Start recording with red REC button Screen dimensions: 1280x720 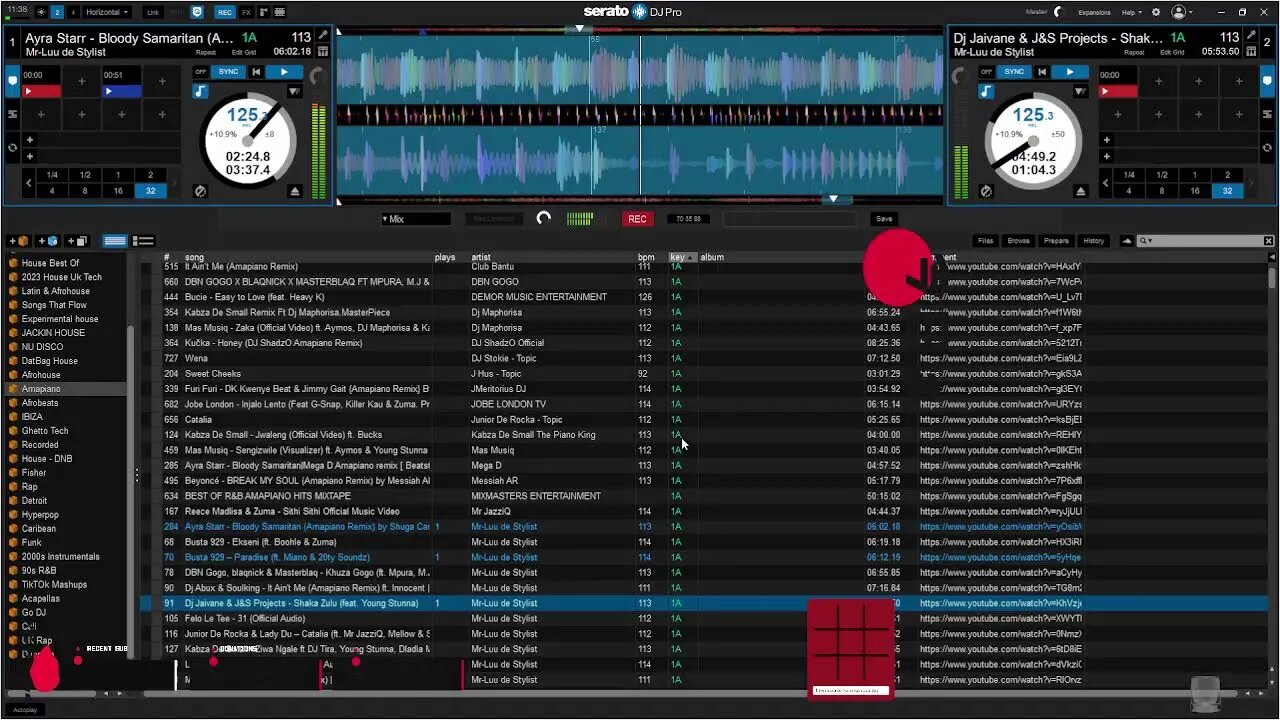tap(637, 219)
